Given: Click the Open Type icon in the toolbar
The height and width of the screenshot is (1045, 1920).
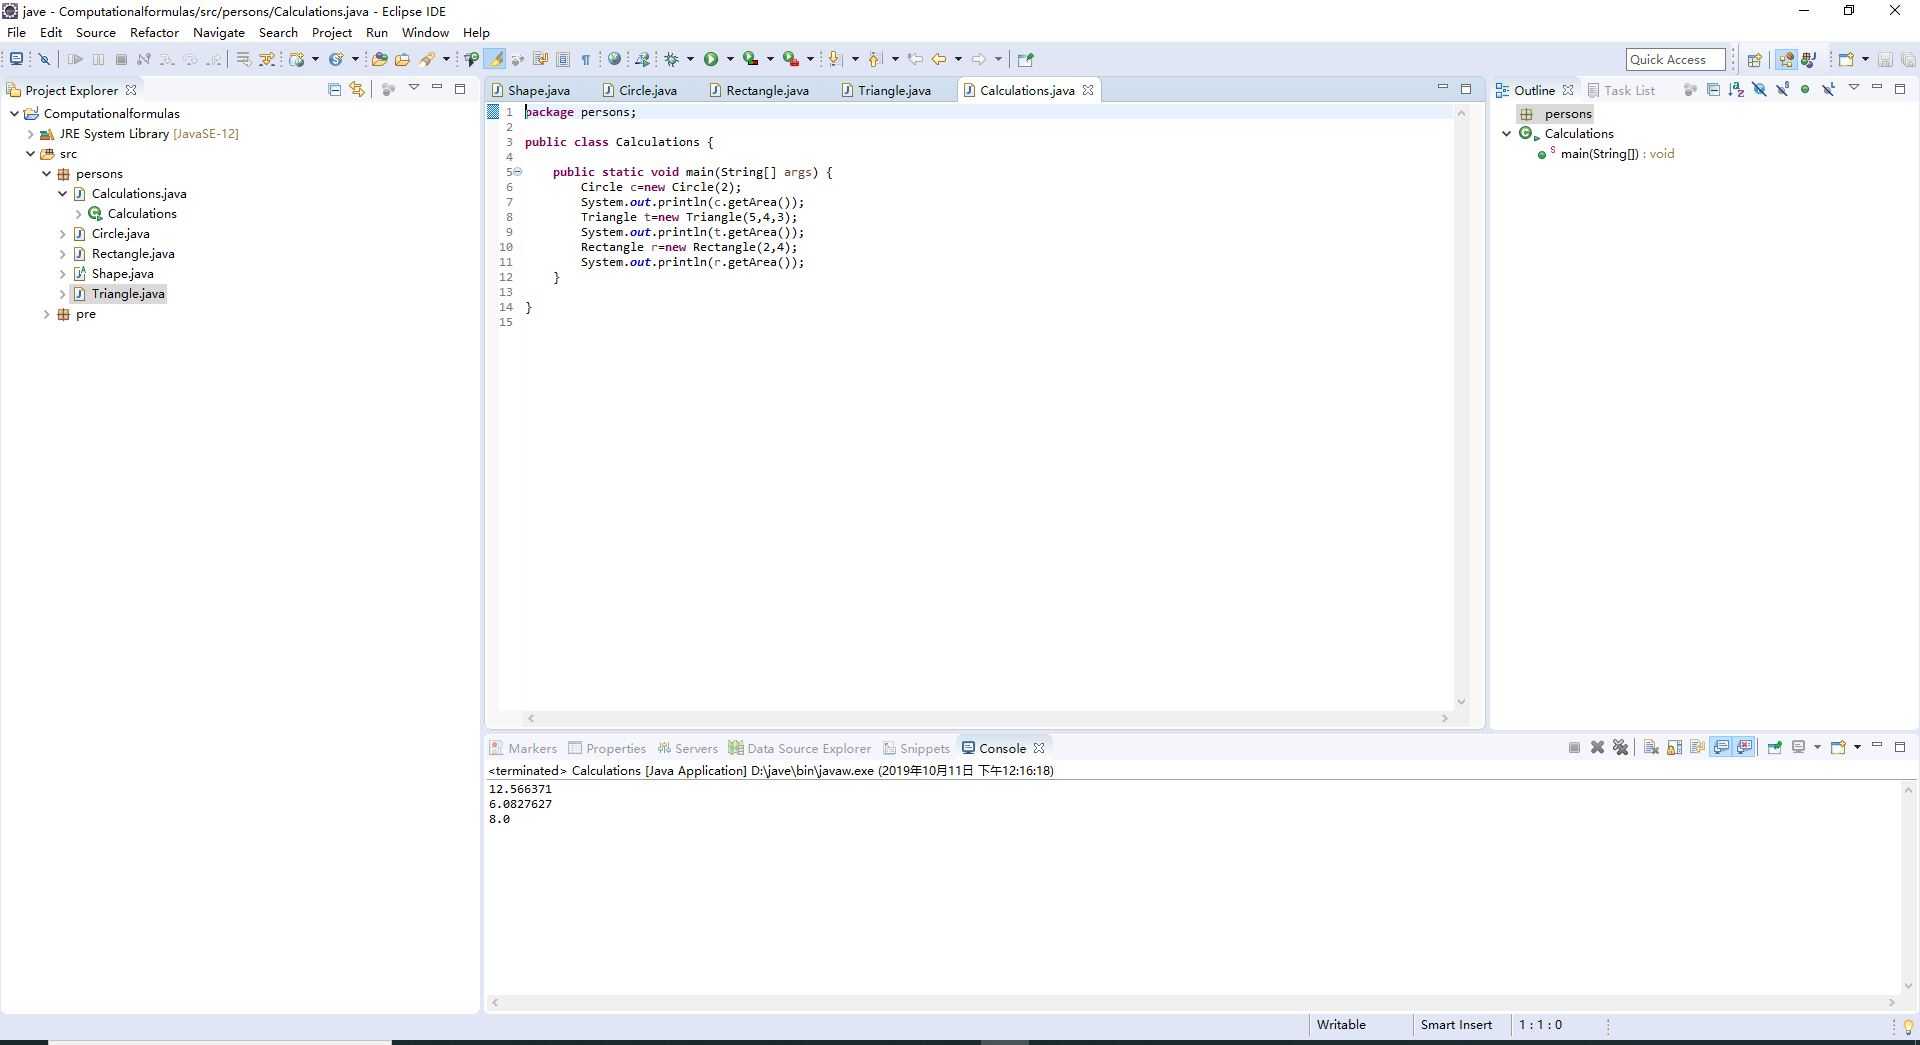Looking at the screenshot, I should (x=379, y=59).
